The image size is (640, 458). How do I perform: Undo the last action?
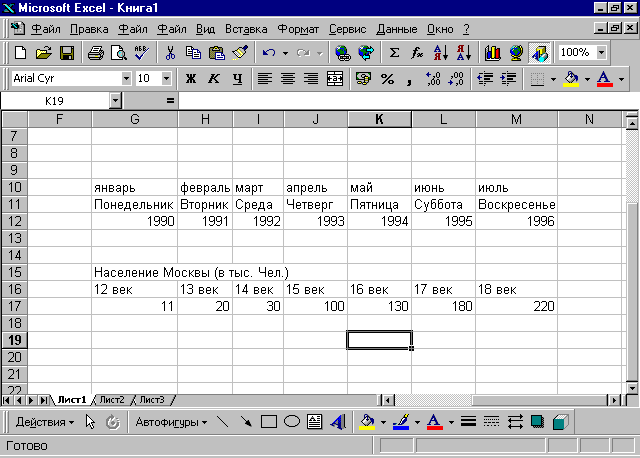(x=269, y=53)
